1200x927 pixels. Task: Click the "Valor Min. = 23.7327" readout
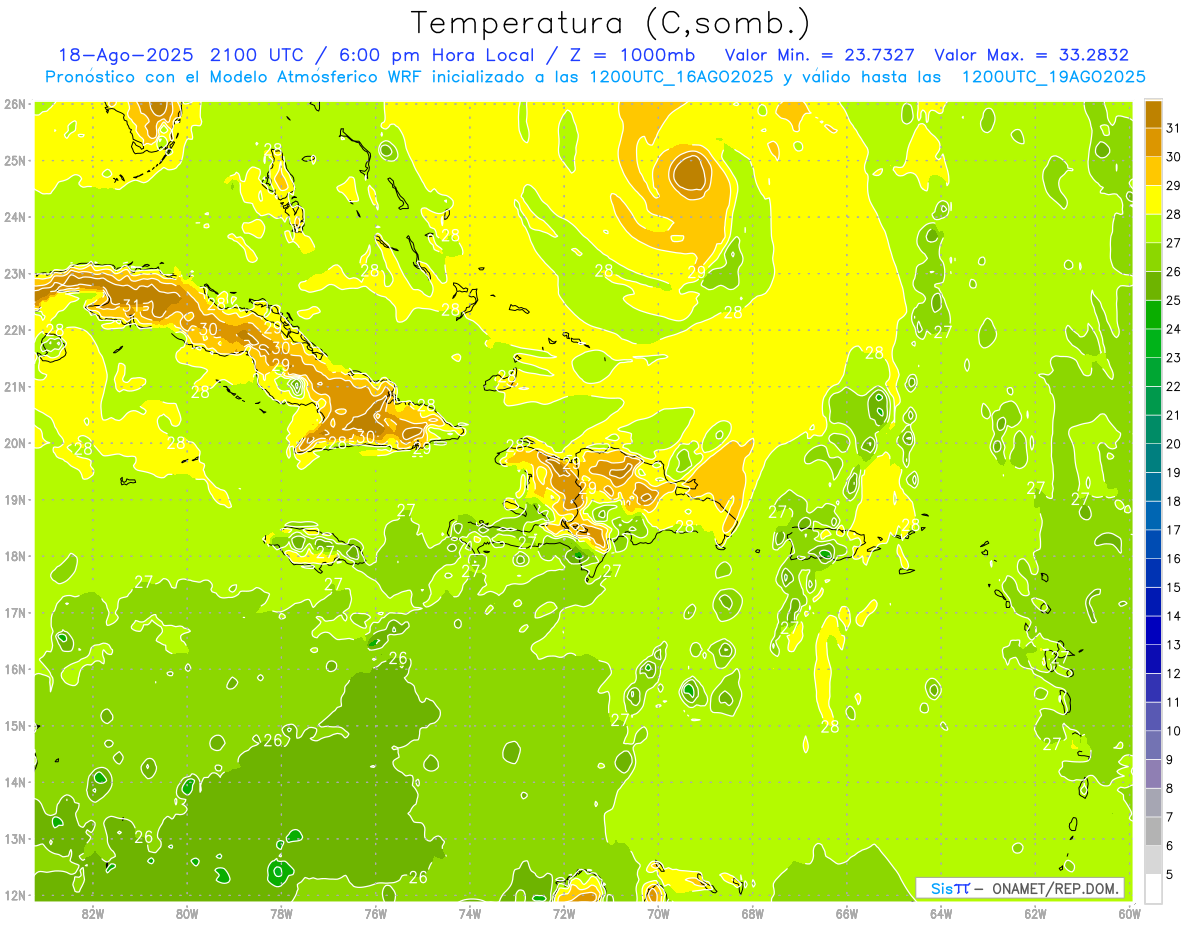[x=820, y=56]
